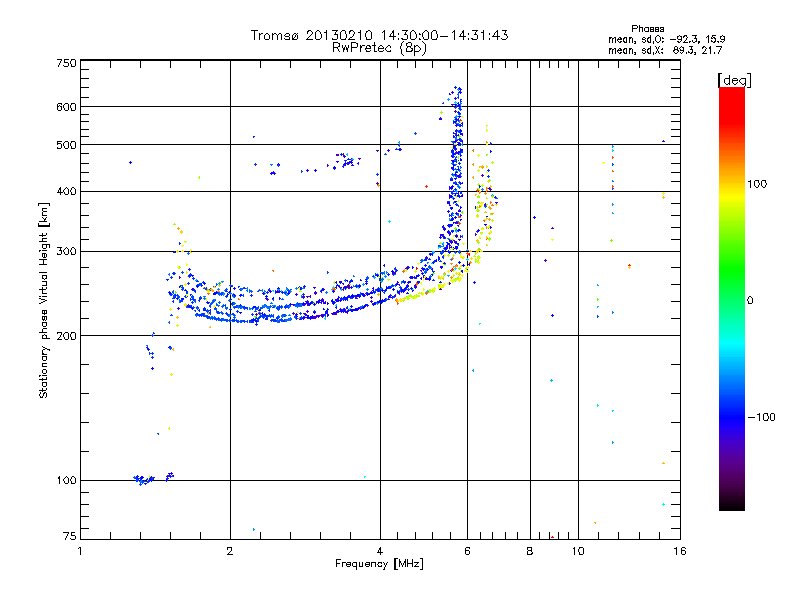This screenshot has width=800, height=600.
Task: Click the colorbar tick label "100"
Action: point(757,184)
